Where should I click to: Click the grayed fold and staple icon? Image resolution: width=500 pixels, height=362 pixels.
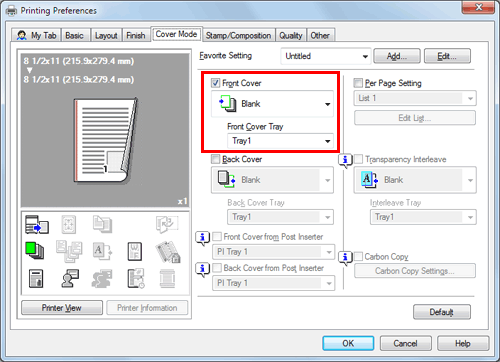tap(167, 224)
